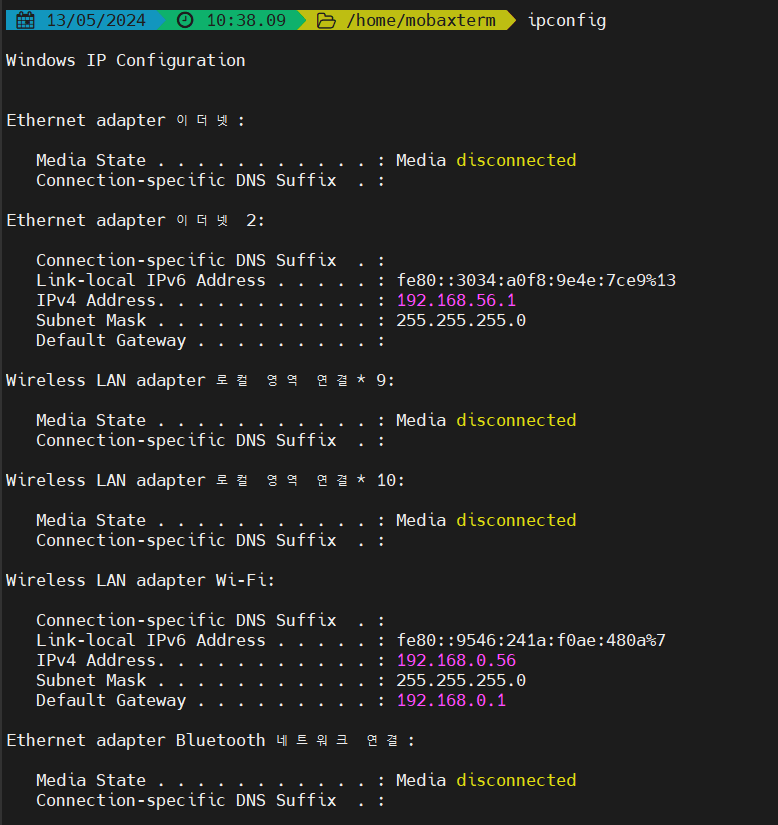778x825 pixels.
Task: Click the Ethernet adapter Bluetooth heading line
Action: tap(210, 740)
